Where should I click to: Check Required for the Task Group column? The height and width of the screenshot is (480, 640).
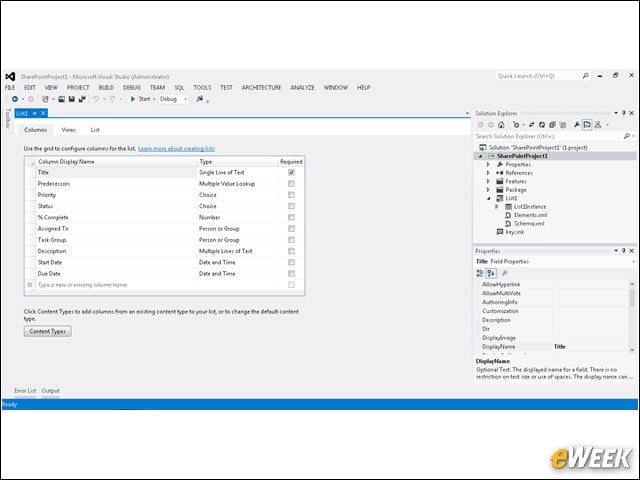291,240
